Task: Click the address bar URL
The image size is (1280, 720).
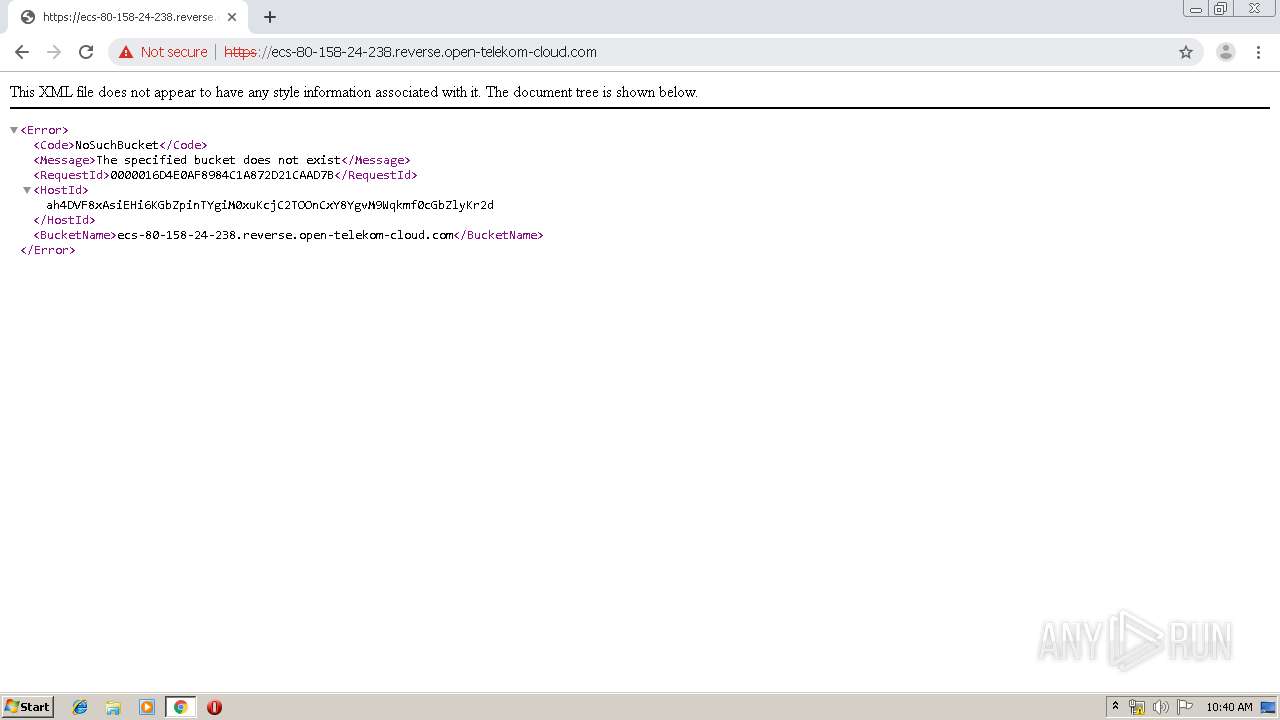Action: tap(410, 52)
